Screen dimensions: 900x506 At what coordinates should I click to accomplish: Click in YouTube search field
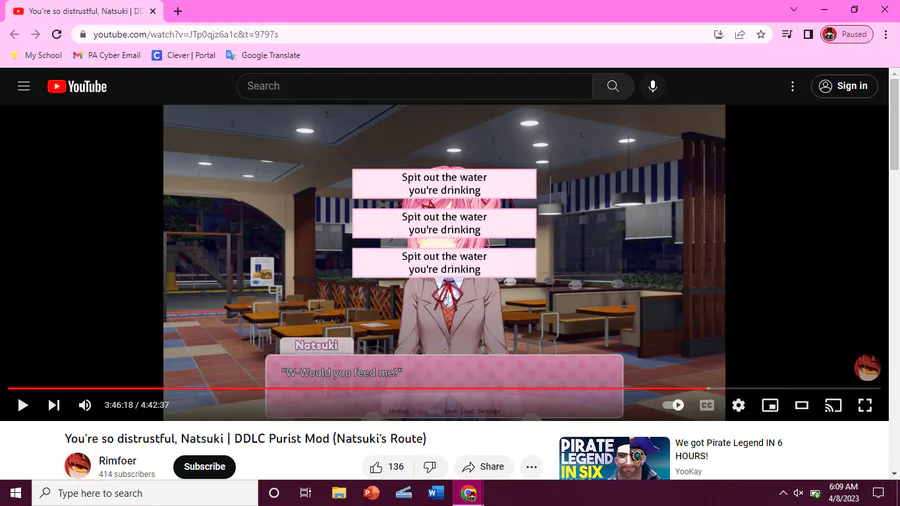coord(414,86)
